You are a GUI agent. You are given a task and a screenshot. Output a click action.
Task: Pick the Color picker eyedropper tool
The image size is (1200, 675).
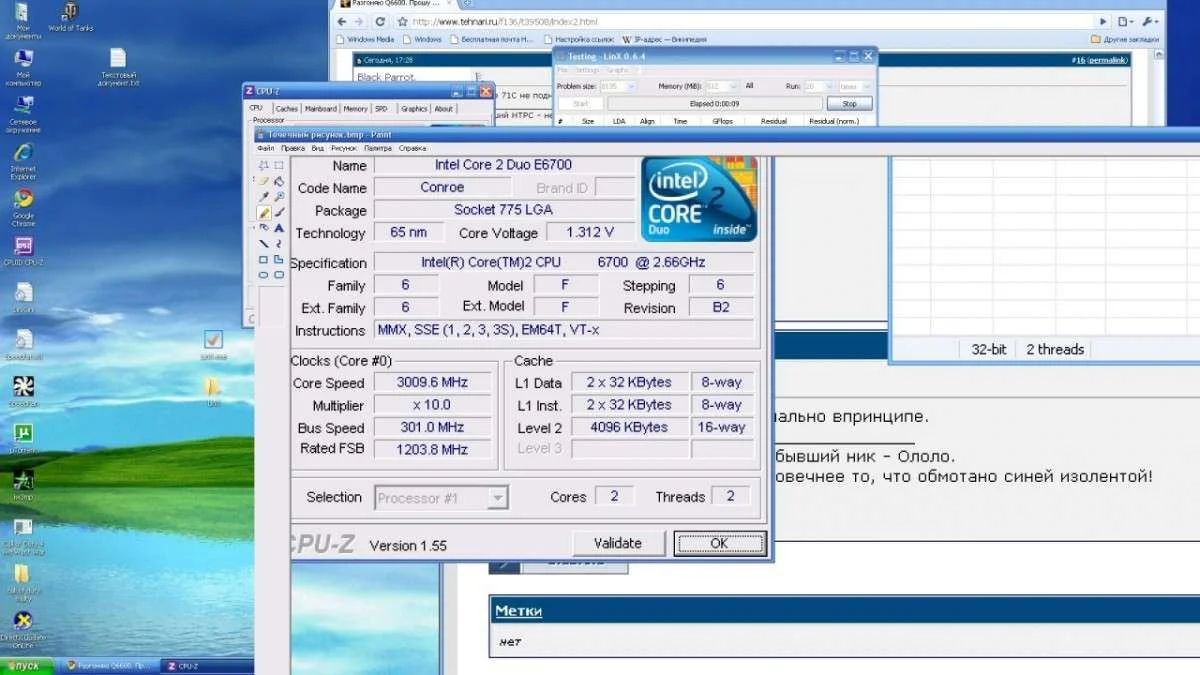coord(264,197)
